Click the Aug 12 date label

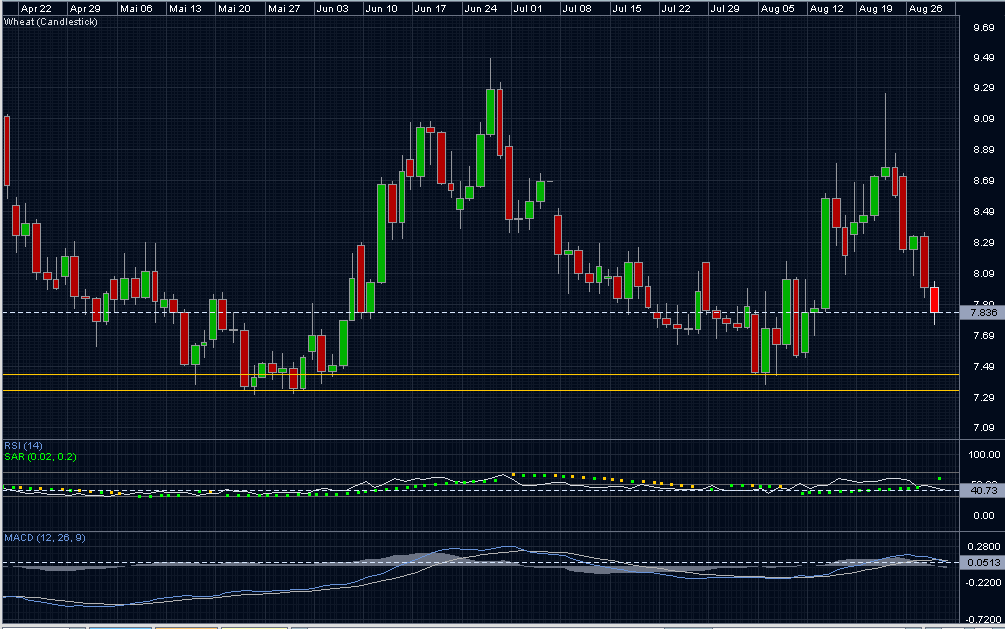point(827,9)
